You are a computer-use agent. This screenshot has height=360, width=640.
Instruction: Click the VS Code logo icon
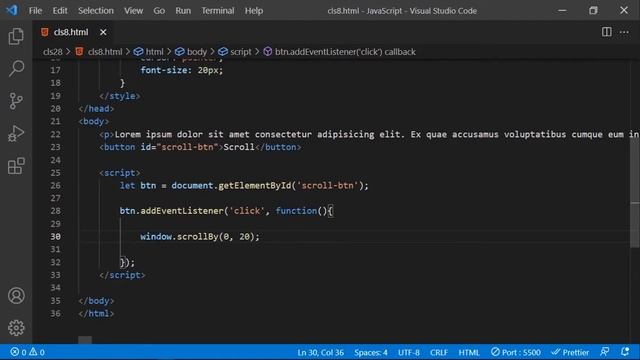pyautogui.click(x=12, y=10)
